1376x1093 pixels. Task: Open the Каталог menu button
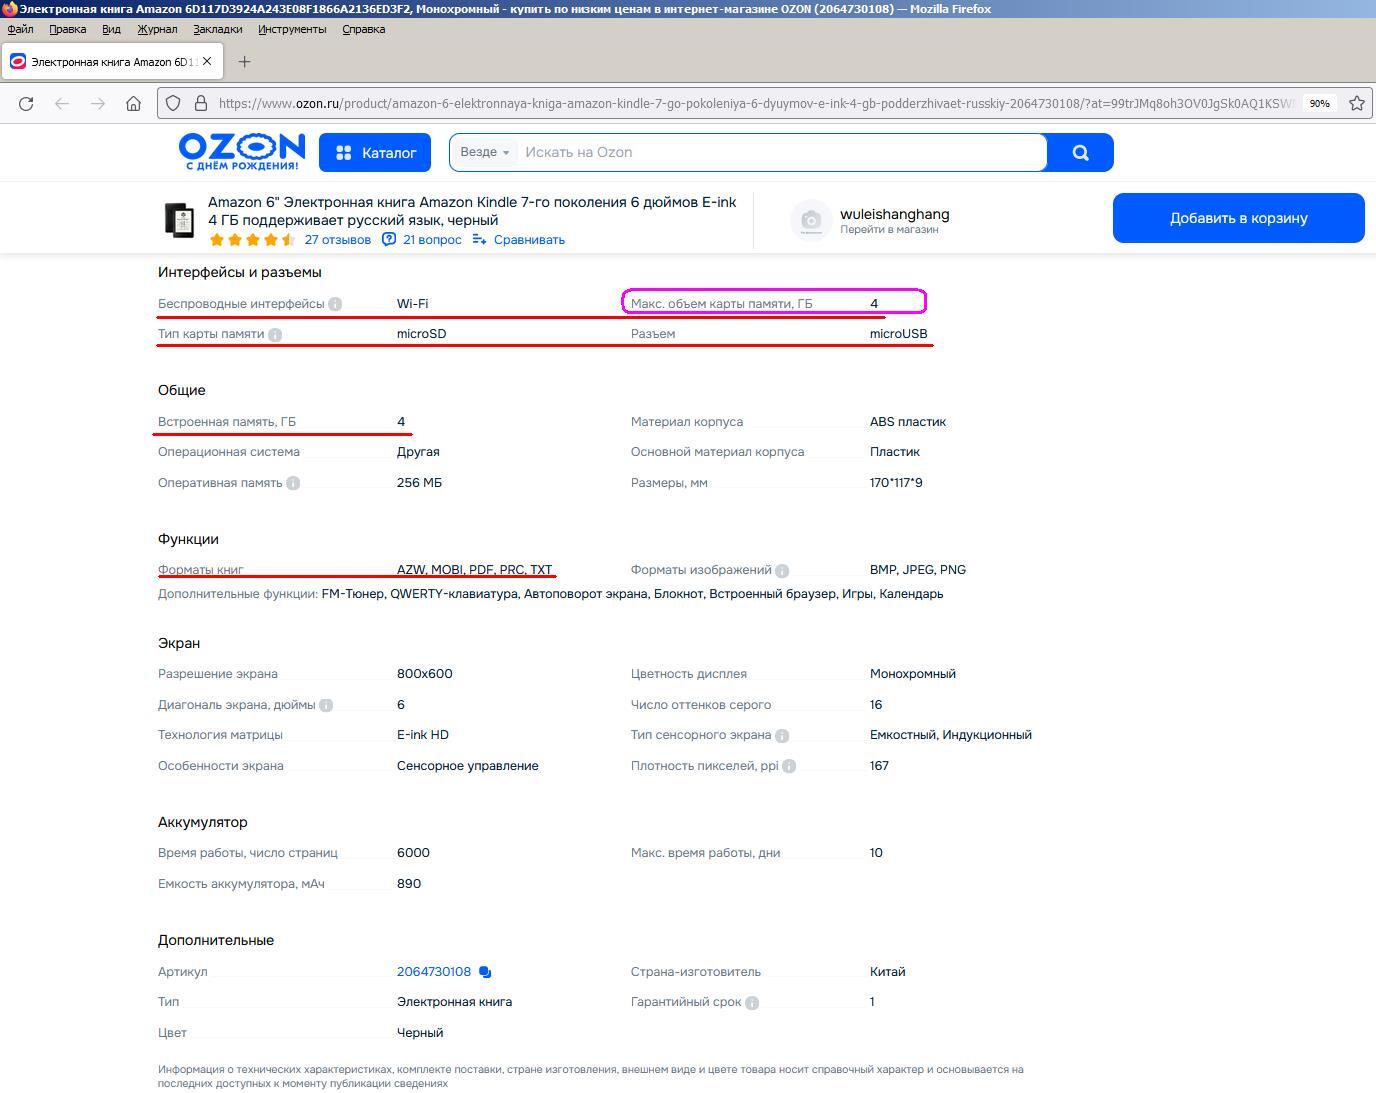tap(375, 153)
